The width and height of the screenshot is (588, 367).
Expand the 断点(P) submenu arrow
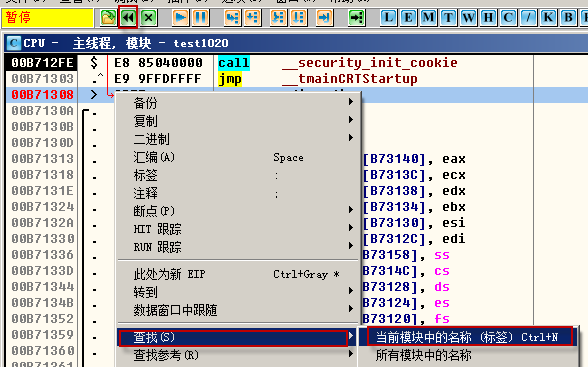point(351,210)
